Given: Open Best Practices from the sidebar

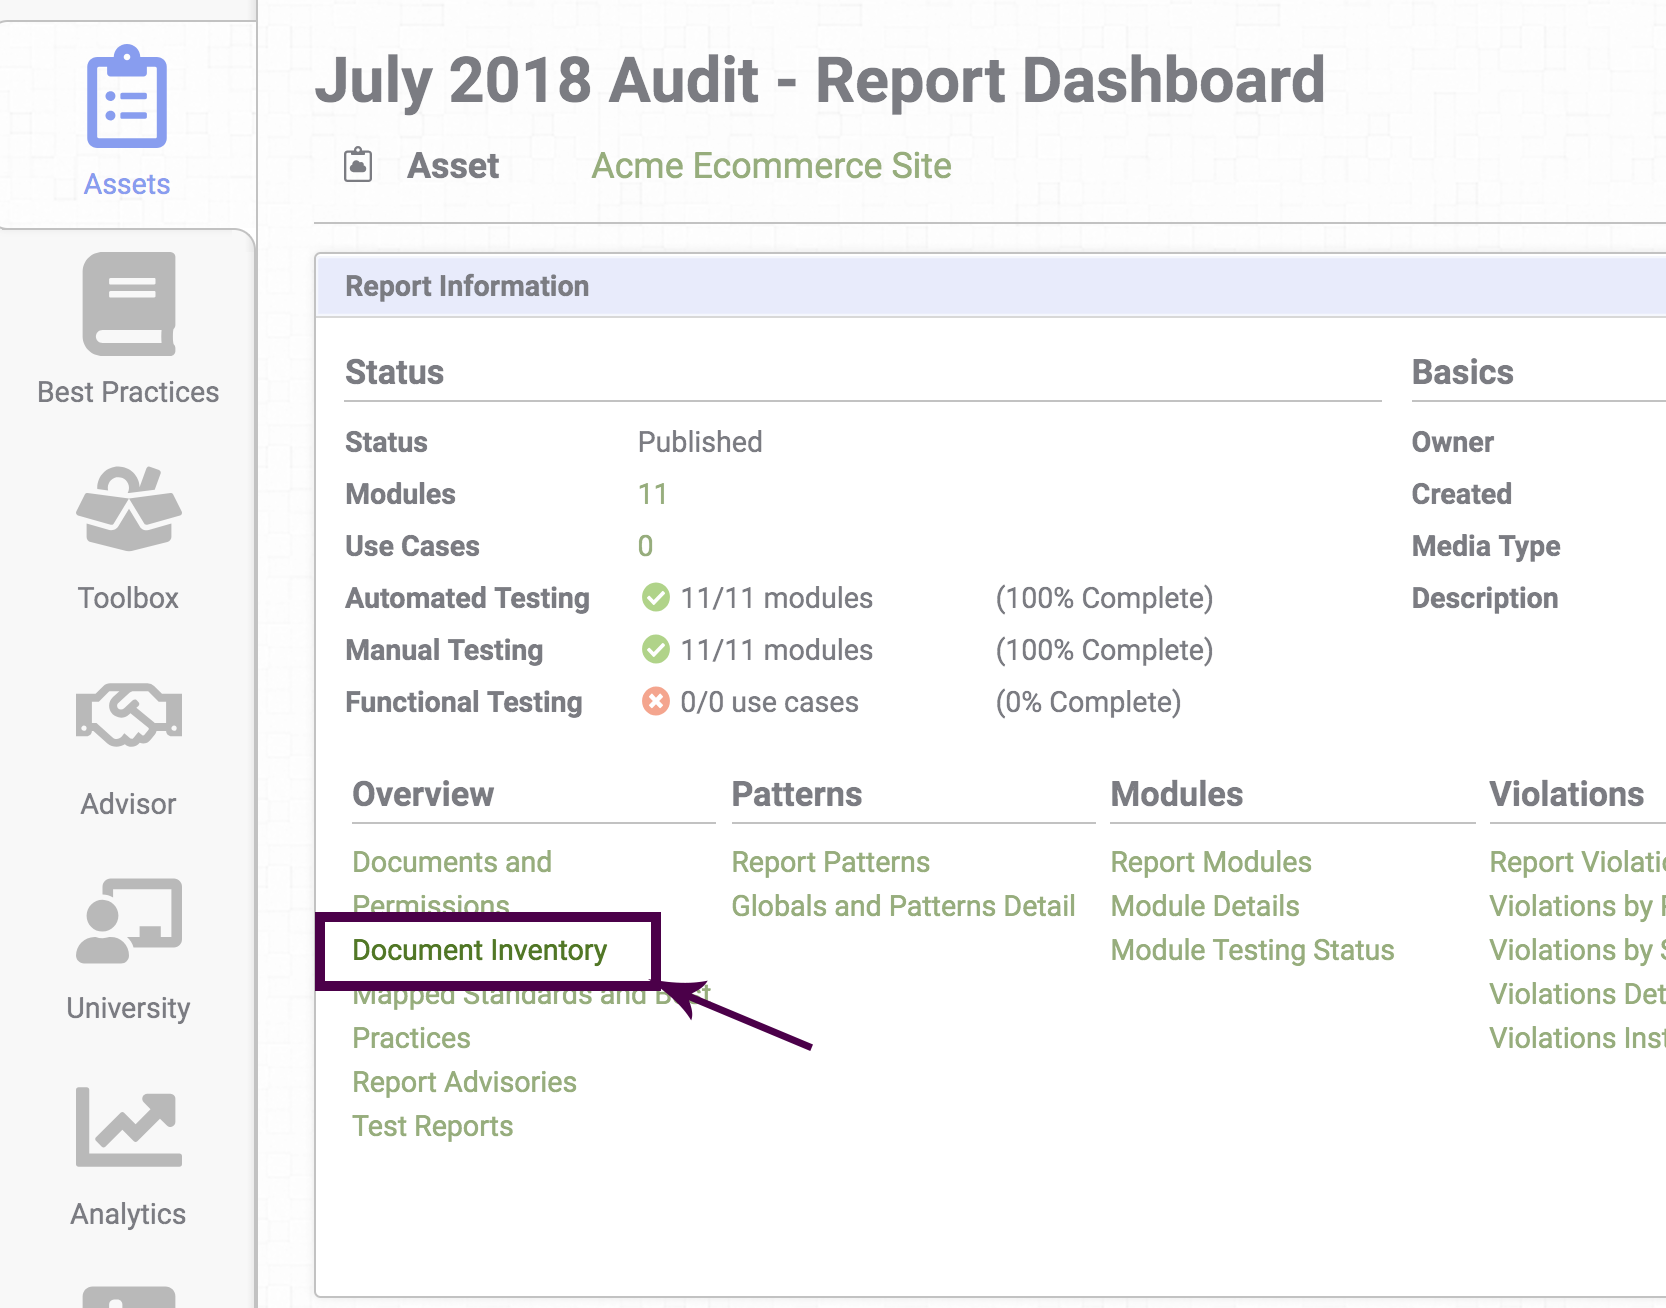Looking at the screenshot, I should (128, 305).
